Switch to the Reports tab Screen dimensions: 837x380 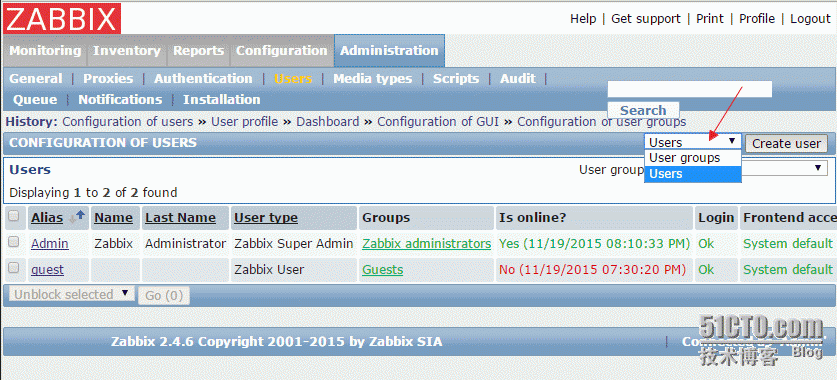[198, 51]
